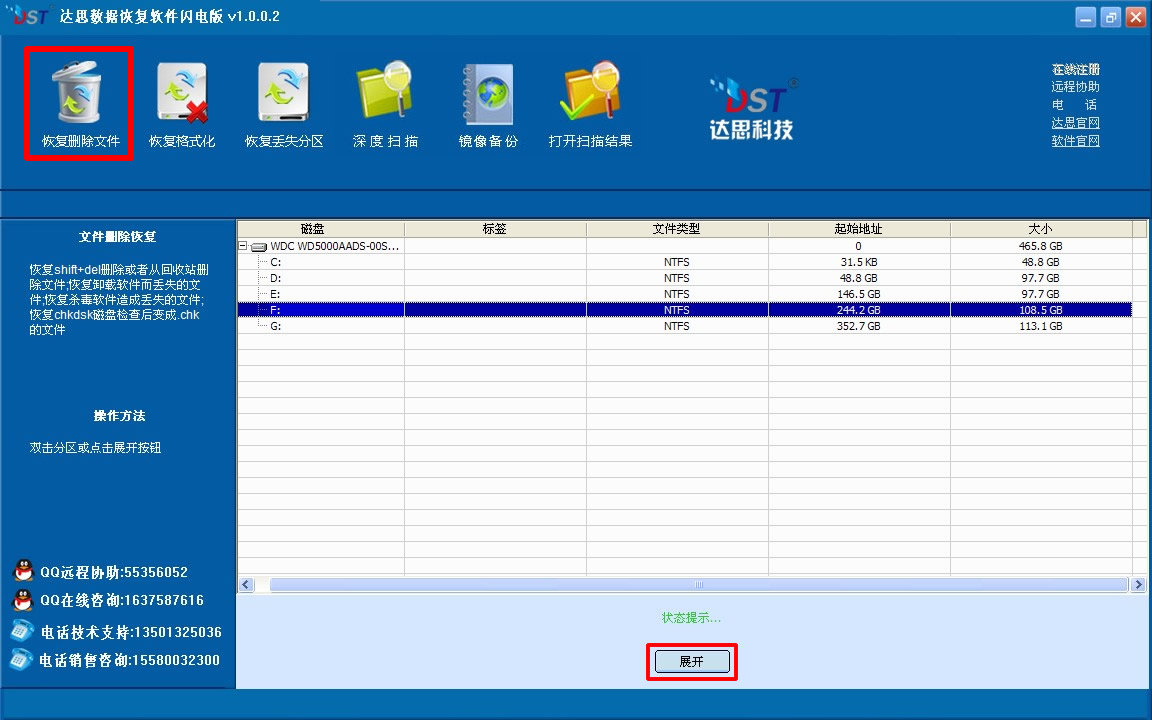Click the 电话销售咨询 phone icon
Screen dimensions: 1152x720
click(21, 659)
